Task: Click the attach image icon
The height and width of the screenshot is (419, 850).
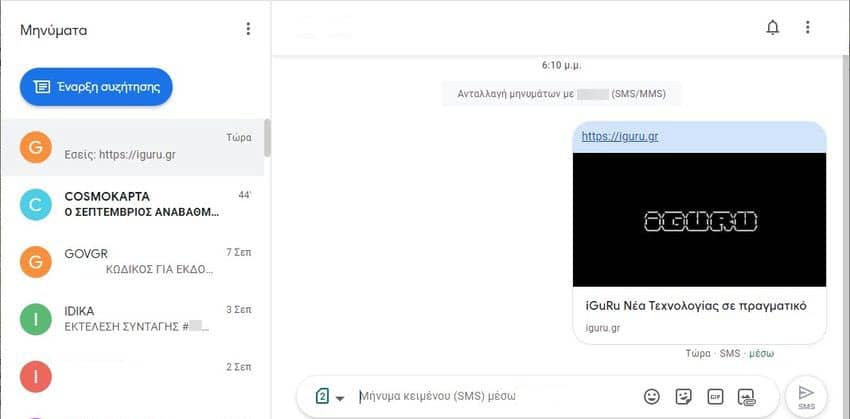Action: pos(747,397)
